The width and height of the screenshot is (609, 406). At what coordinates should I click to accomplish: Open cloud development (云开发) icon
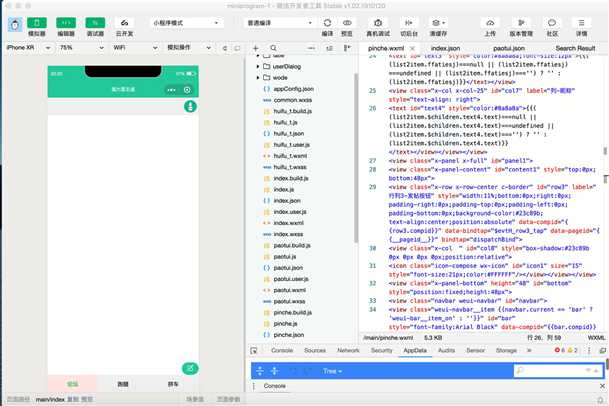coord(124,23)
